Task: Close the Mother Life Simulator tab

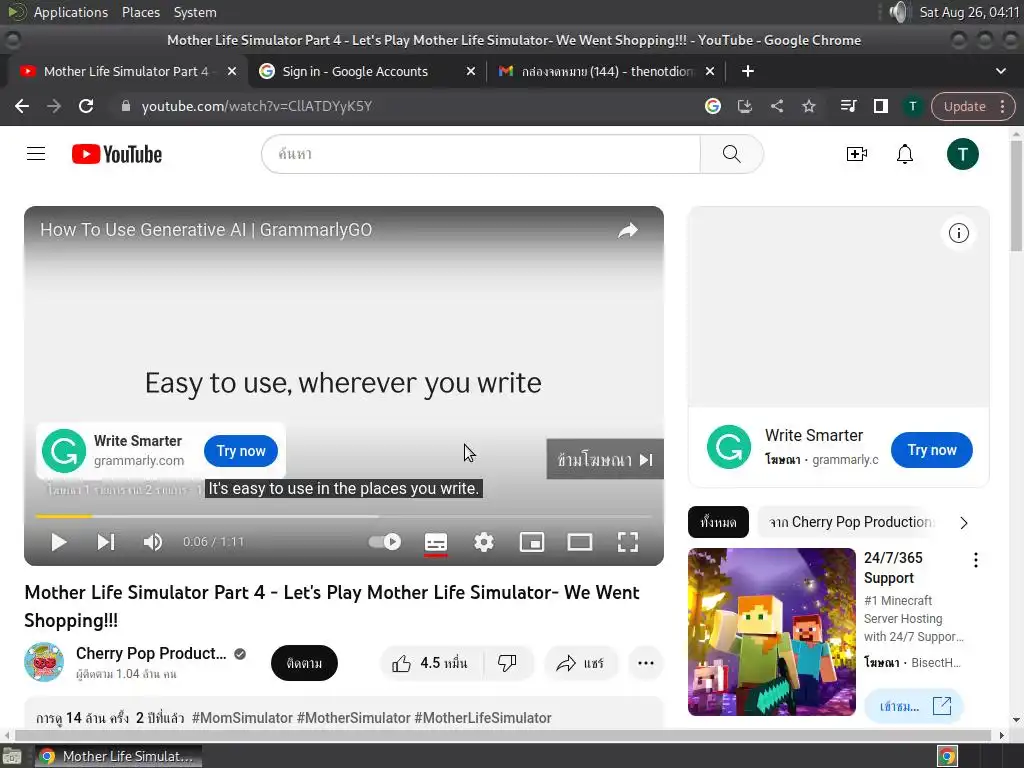Action: [x=232, y=71]
